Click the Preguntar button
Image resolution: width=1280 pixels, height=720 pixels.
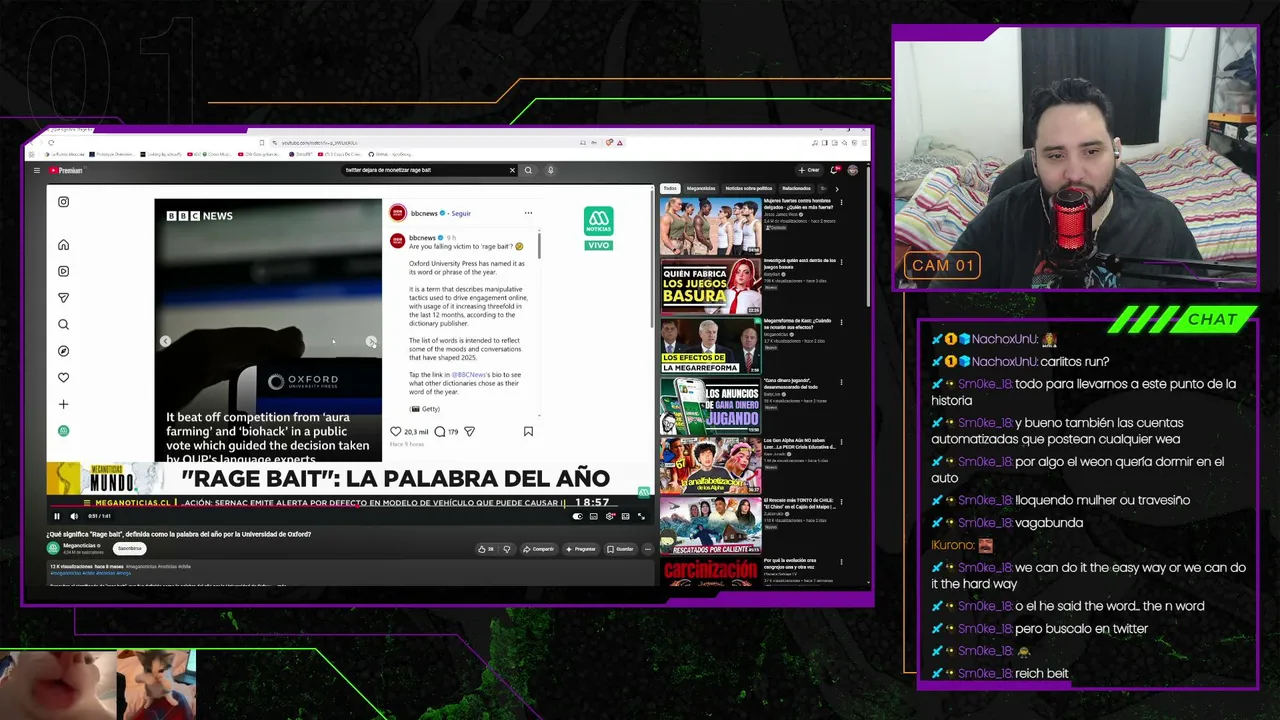[x=581, y=549]
